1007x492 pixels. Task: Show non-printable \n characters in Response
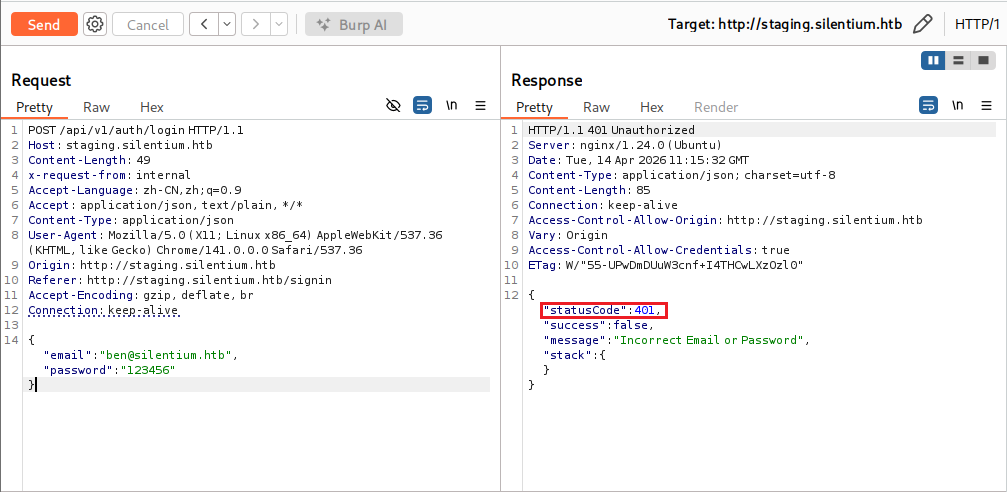tap(958, 105)
